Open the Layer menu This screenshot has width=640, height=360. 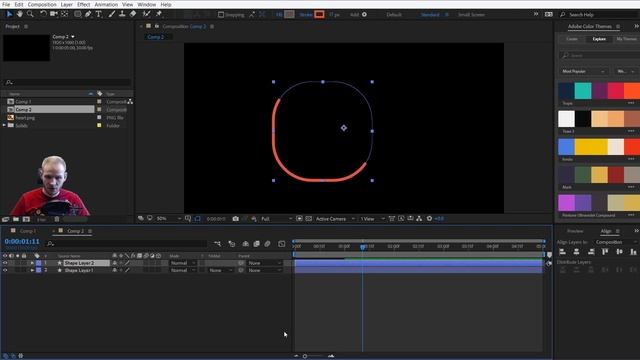pyautogui.click(x=67, y=4)
